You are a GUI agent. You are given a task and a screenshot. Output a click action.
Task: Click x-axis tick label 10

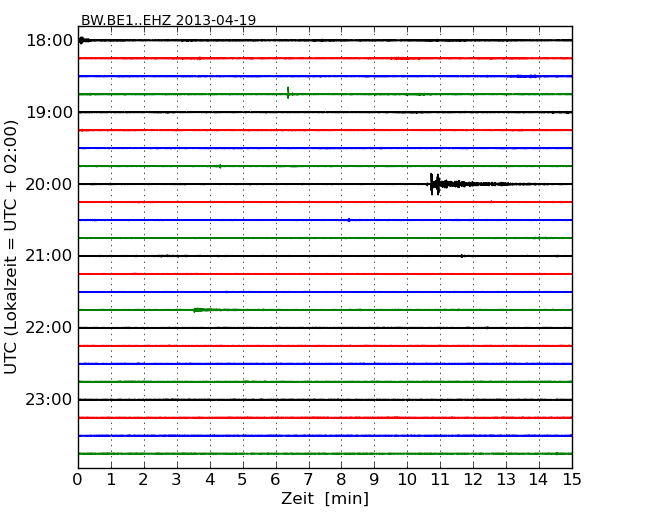click(x=407, y=480)
